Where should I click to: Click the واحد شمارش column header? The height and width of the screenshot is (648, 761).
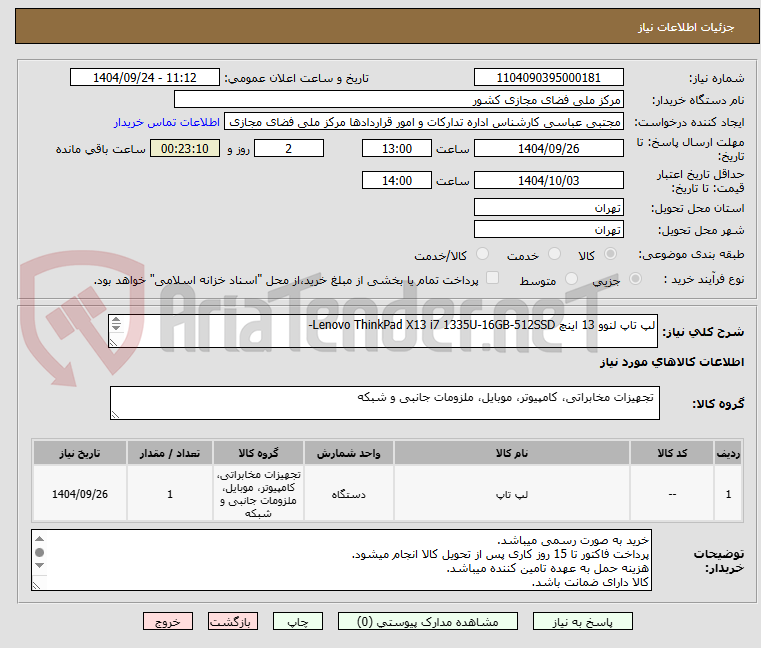[x=348, y=453]
